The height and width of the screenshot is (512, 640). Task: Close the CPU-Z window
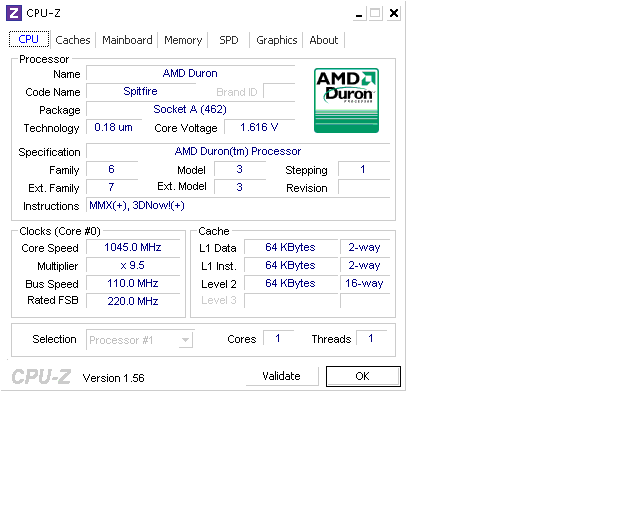394,13
